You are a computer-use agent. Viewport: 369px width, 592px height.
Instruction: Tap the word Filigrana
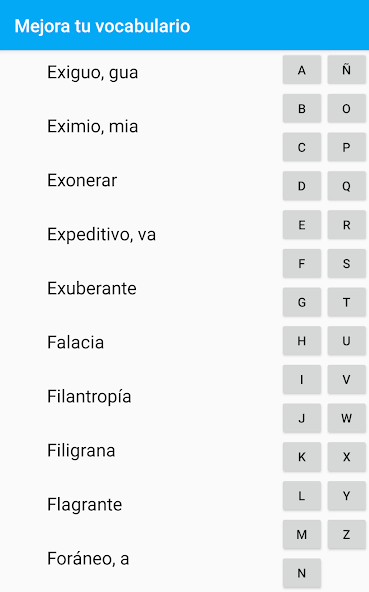coord(81,450)
